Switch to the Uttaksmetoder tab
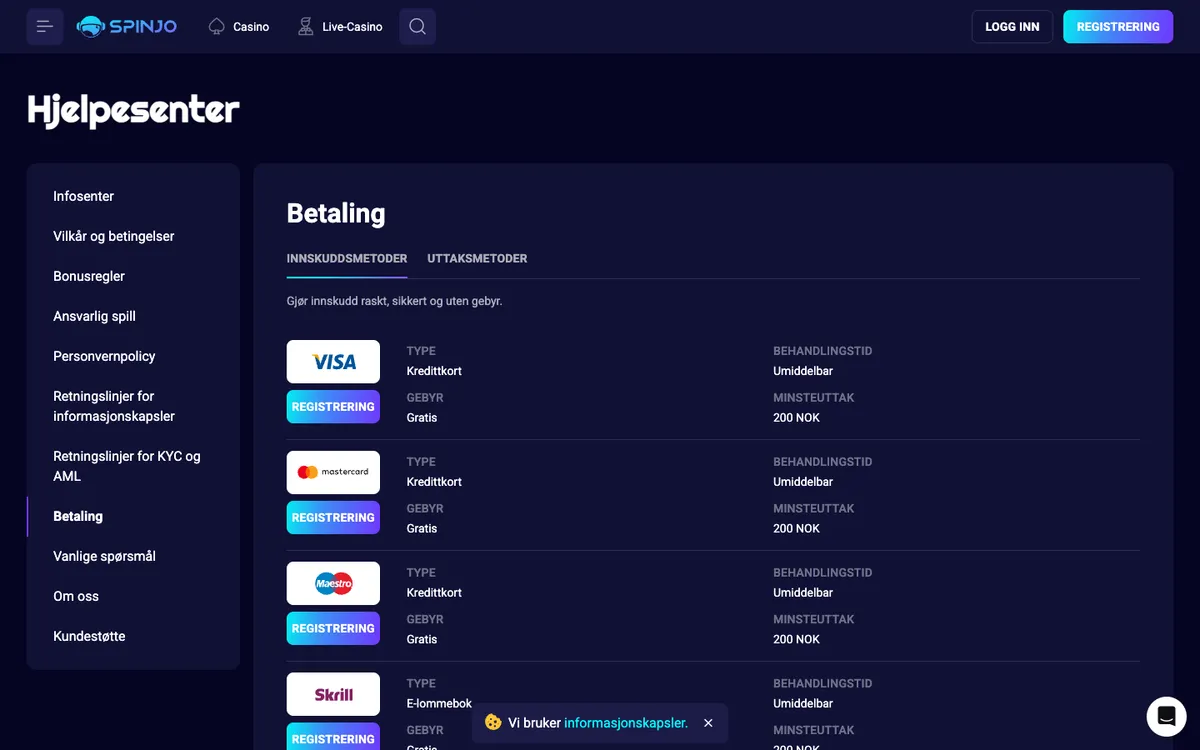Screen dimensions: 1200x750 click(x=477, y=258)
